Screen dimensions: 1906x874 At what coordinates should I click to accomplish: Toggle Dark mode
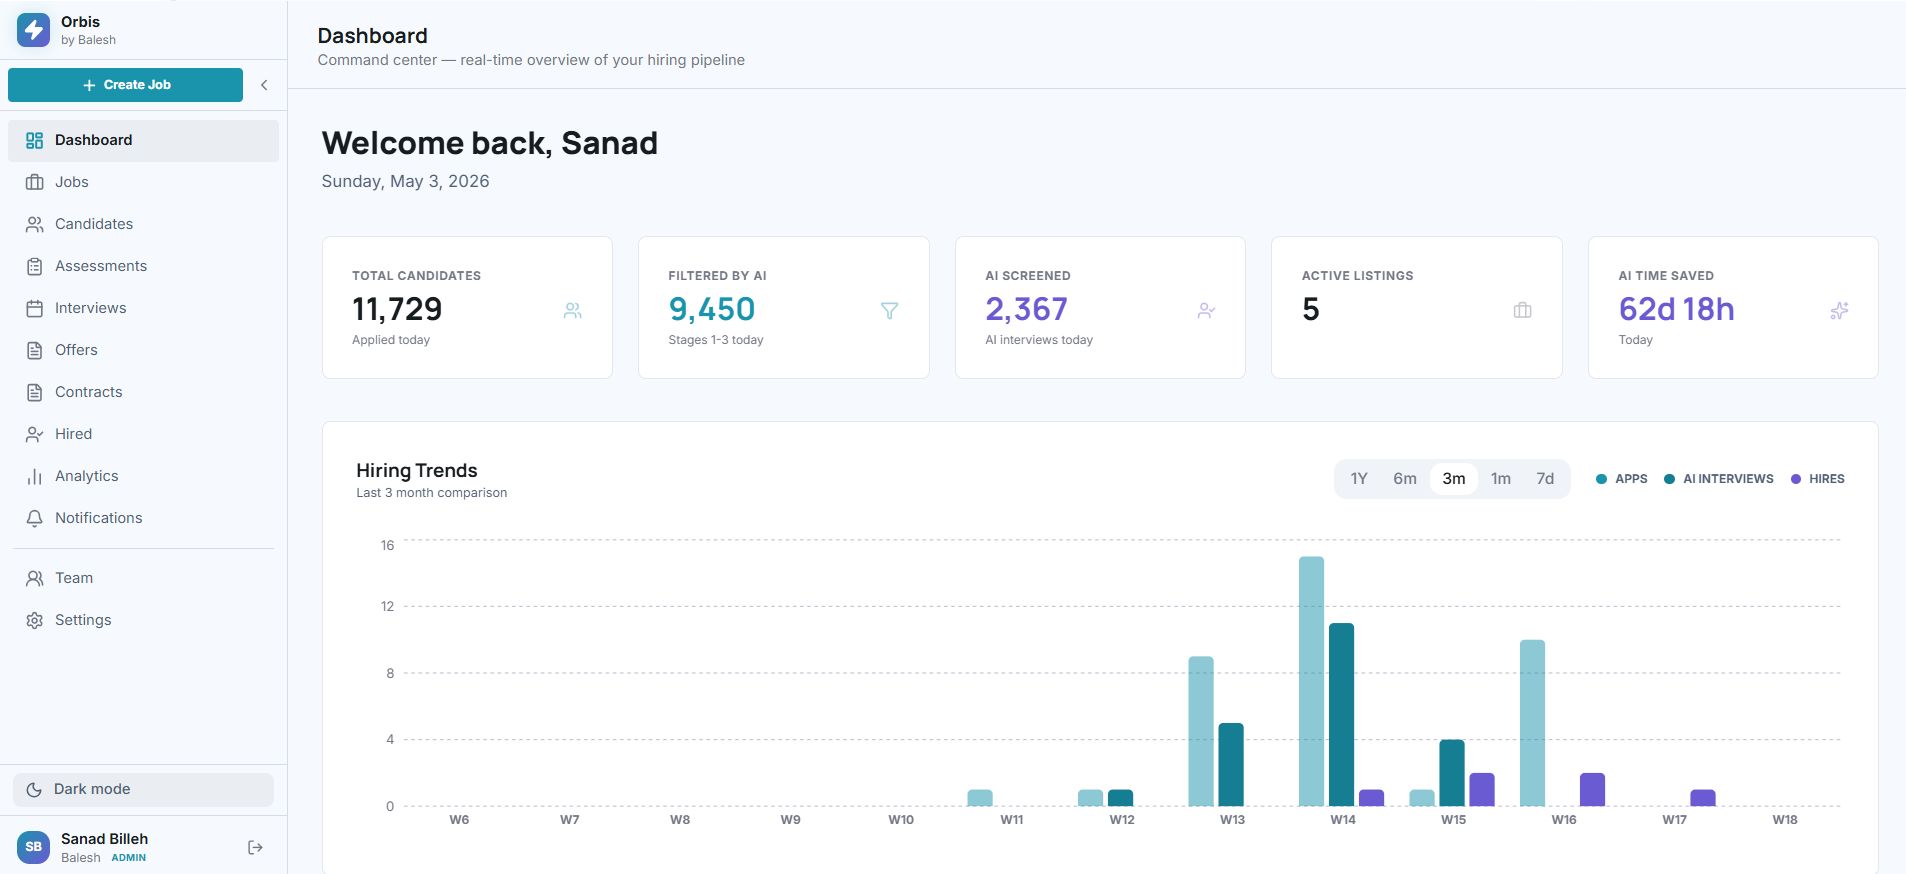click(x=143, y=789)
